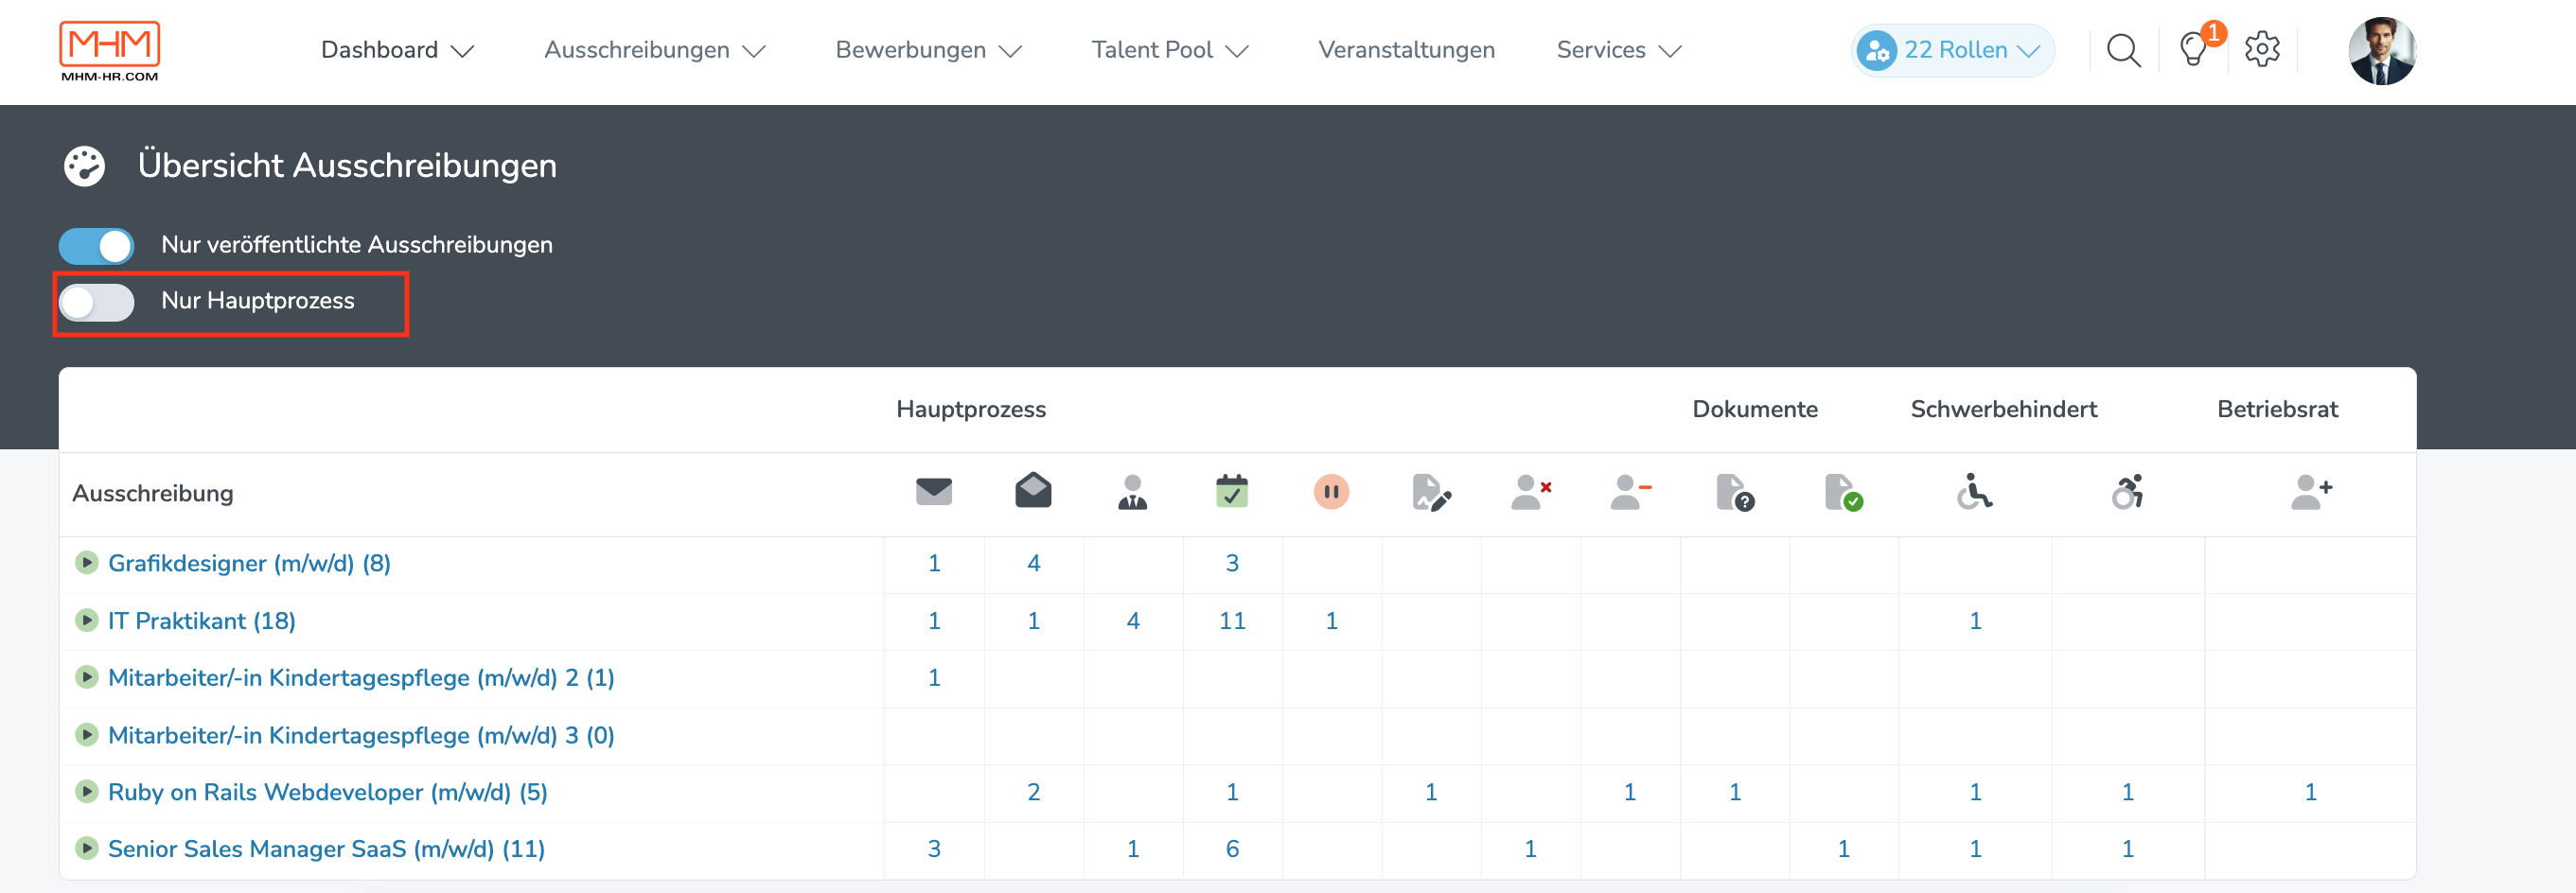Expand Ruby on Rails Webdeveloper row arrow
The image size is (2576, 893).
pyautogui.click(x=86, y=792)
